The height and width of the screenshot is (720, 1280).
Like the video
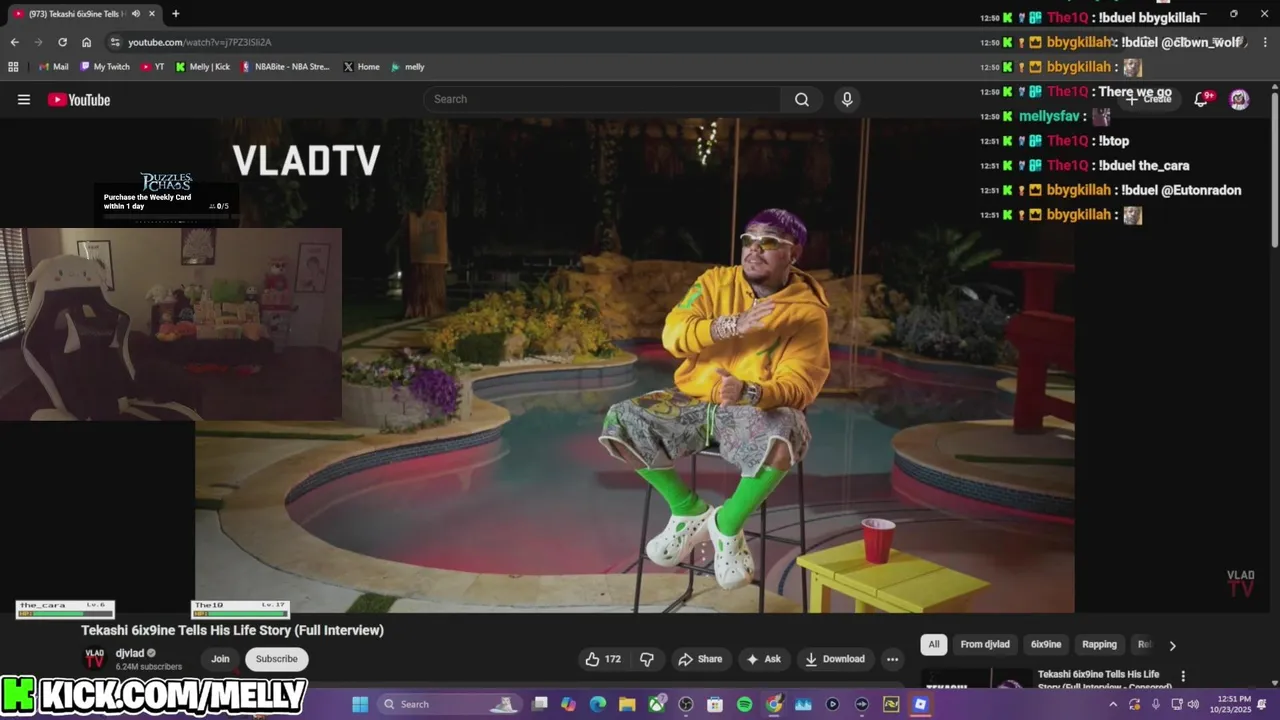click(603, 659)
